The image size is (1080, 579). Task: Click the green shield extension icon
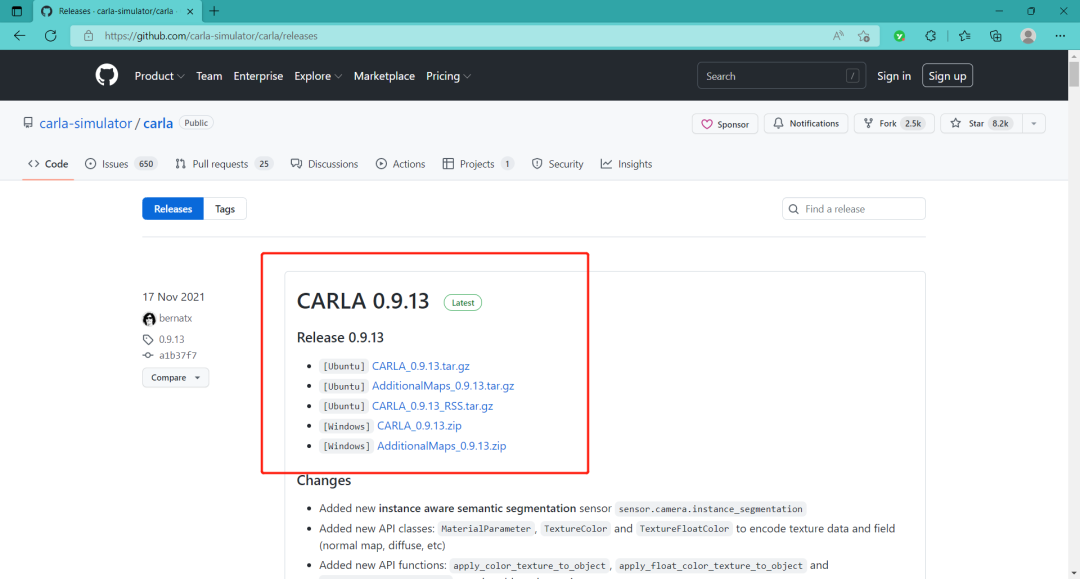[900, 36]
